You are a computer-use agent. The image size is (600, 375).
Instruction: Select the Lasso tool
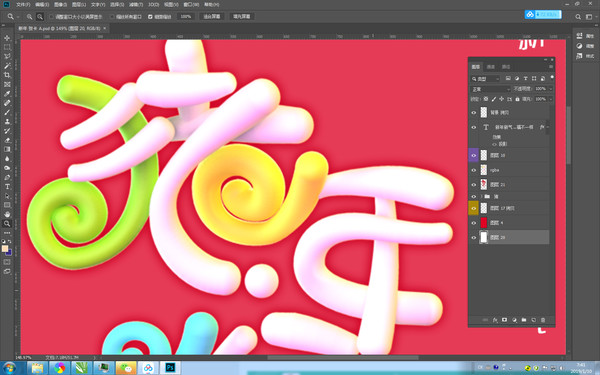[x=7, y=56]
